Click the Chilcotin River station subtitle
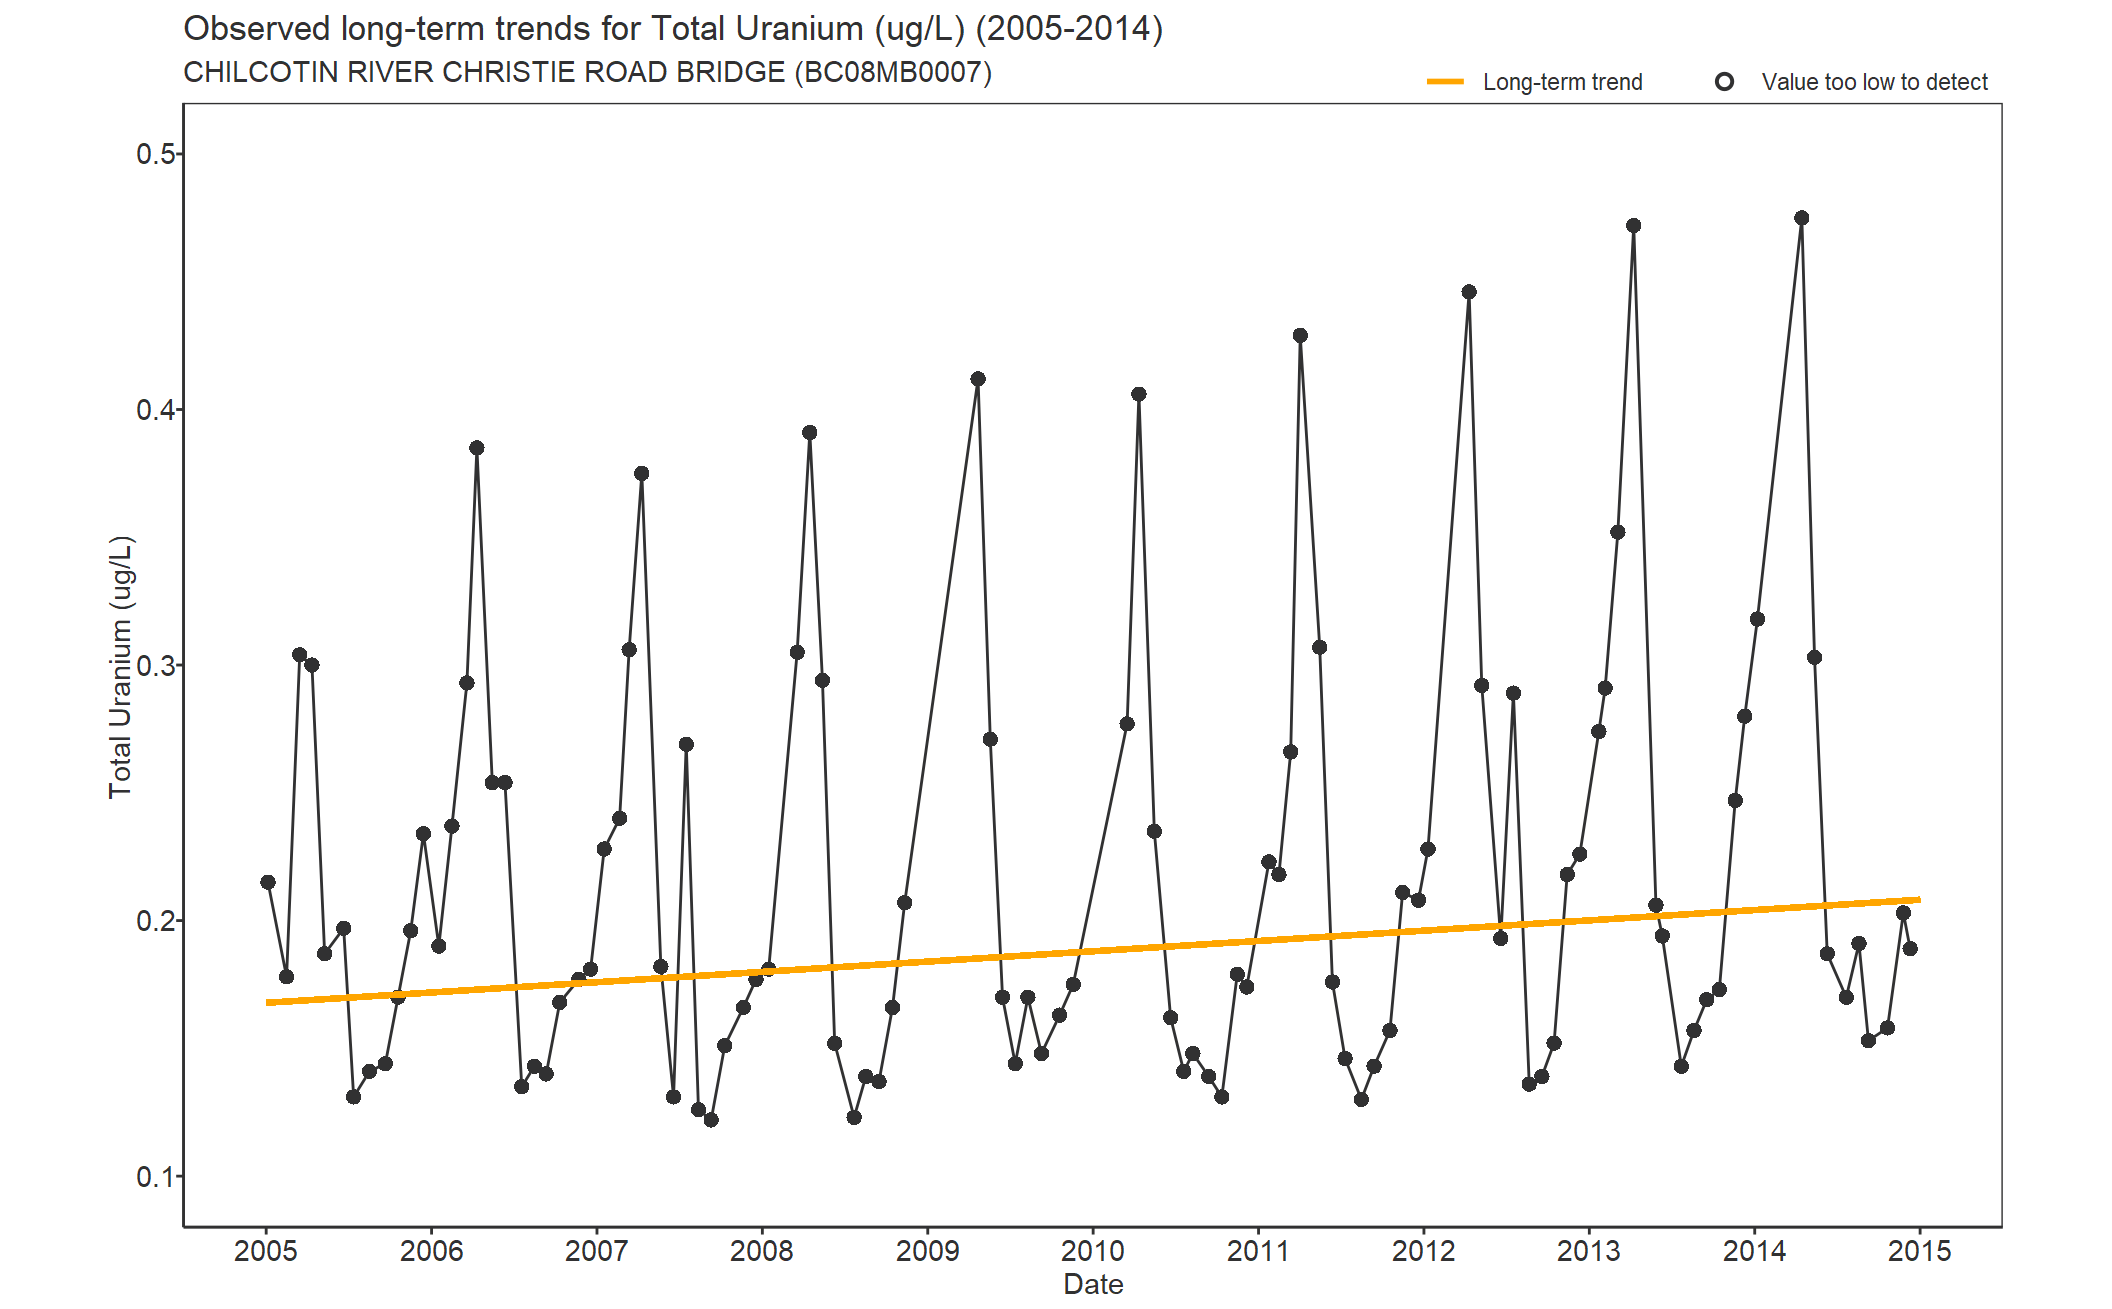 pyautogui.click(x=587, y=73)
